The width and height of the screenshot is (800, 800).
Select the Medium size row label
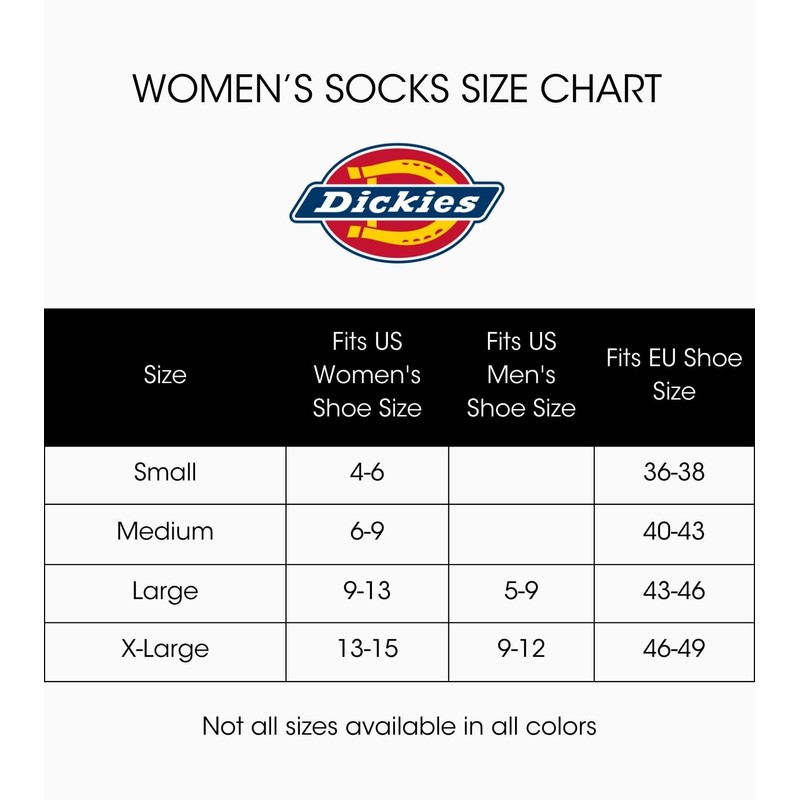pos(165,531)
